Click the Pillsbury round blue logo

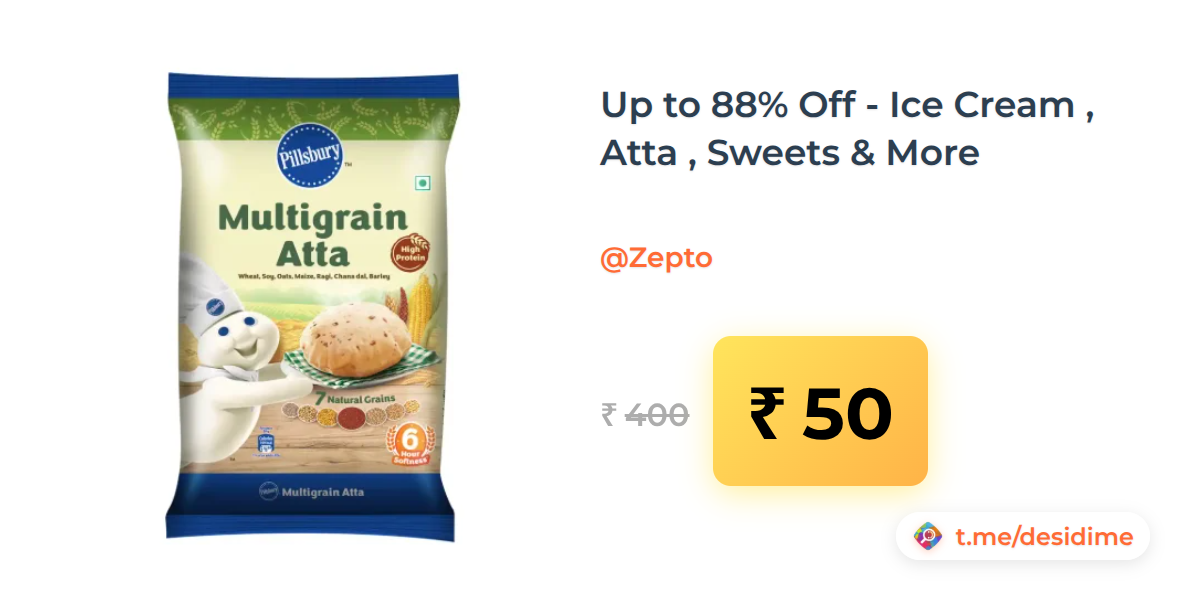(310, 157)
